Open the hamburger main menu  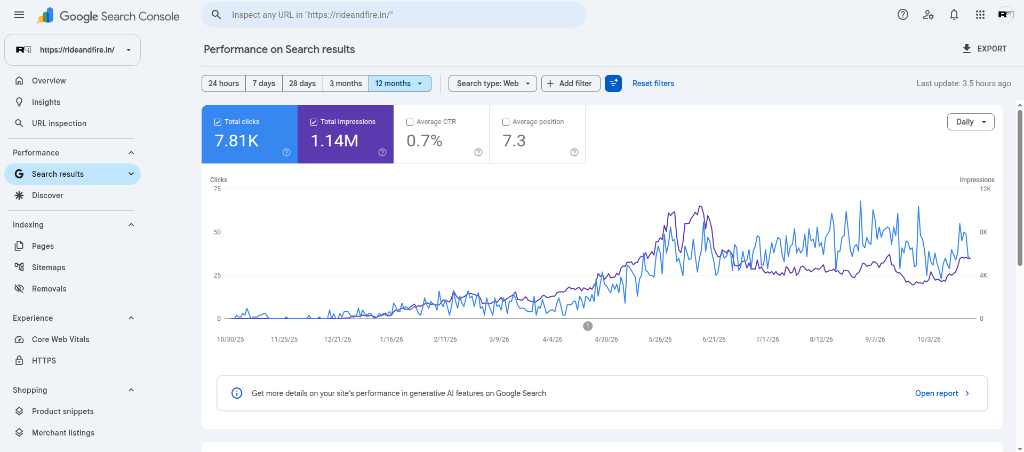point(19,14)
